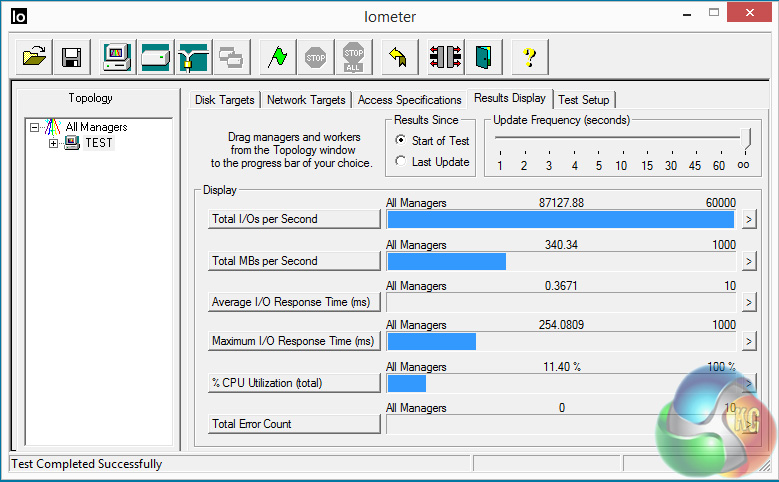The height and width of the screenshot is (482, 779).
Task: Select TEST manager in Topology tree
Action: (99, 143)
